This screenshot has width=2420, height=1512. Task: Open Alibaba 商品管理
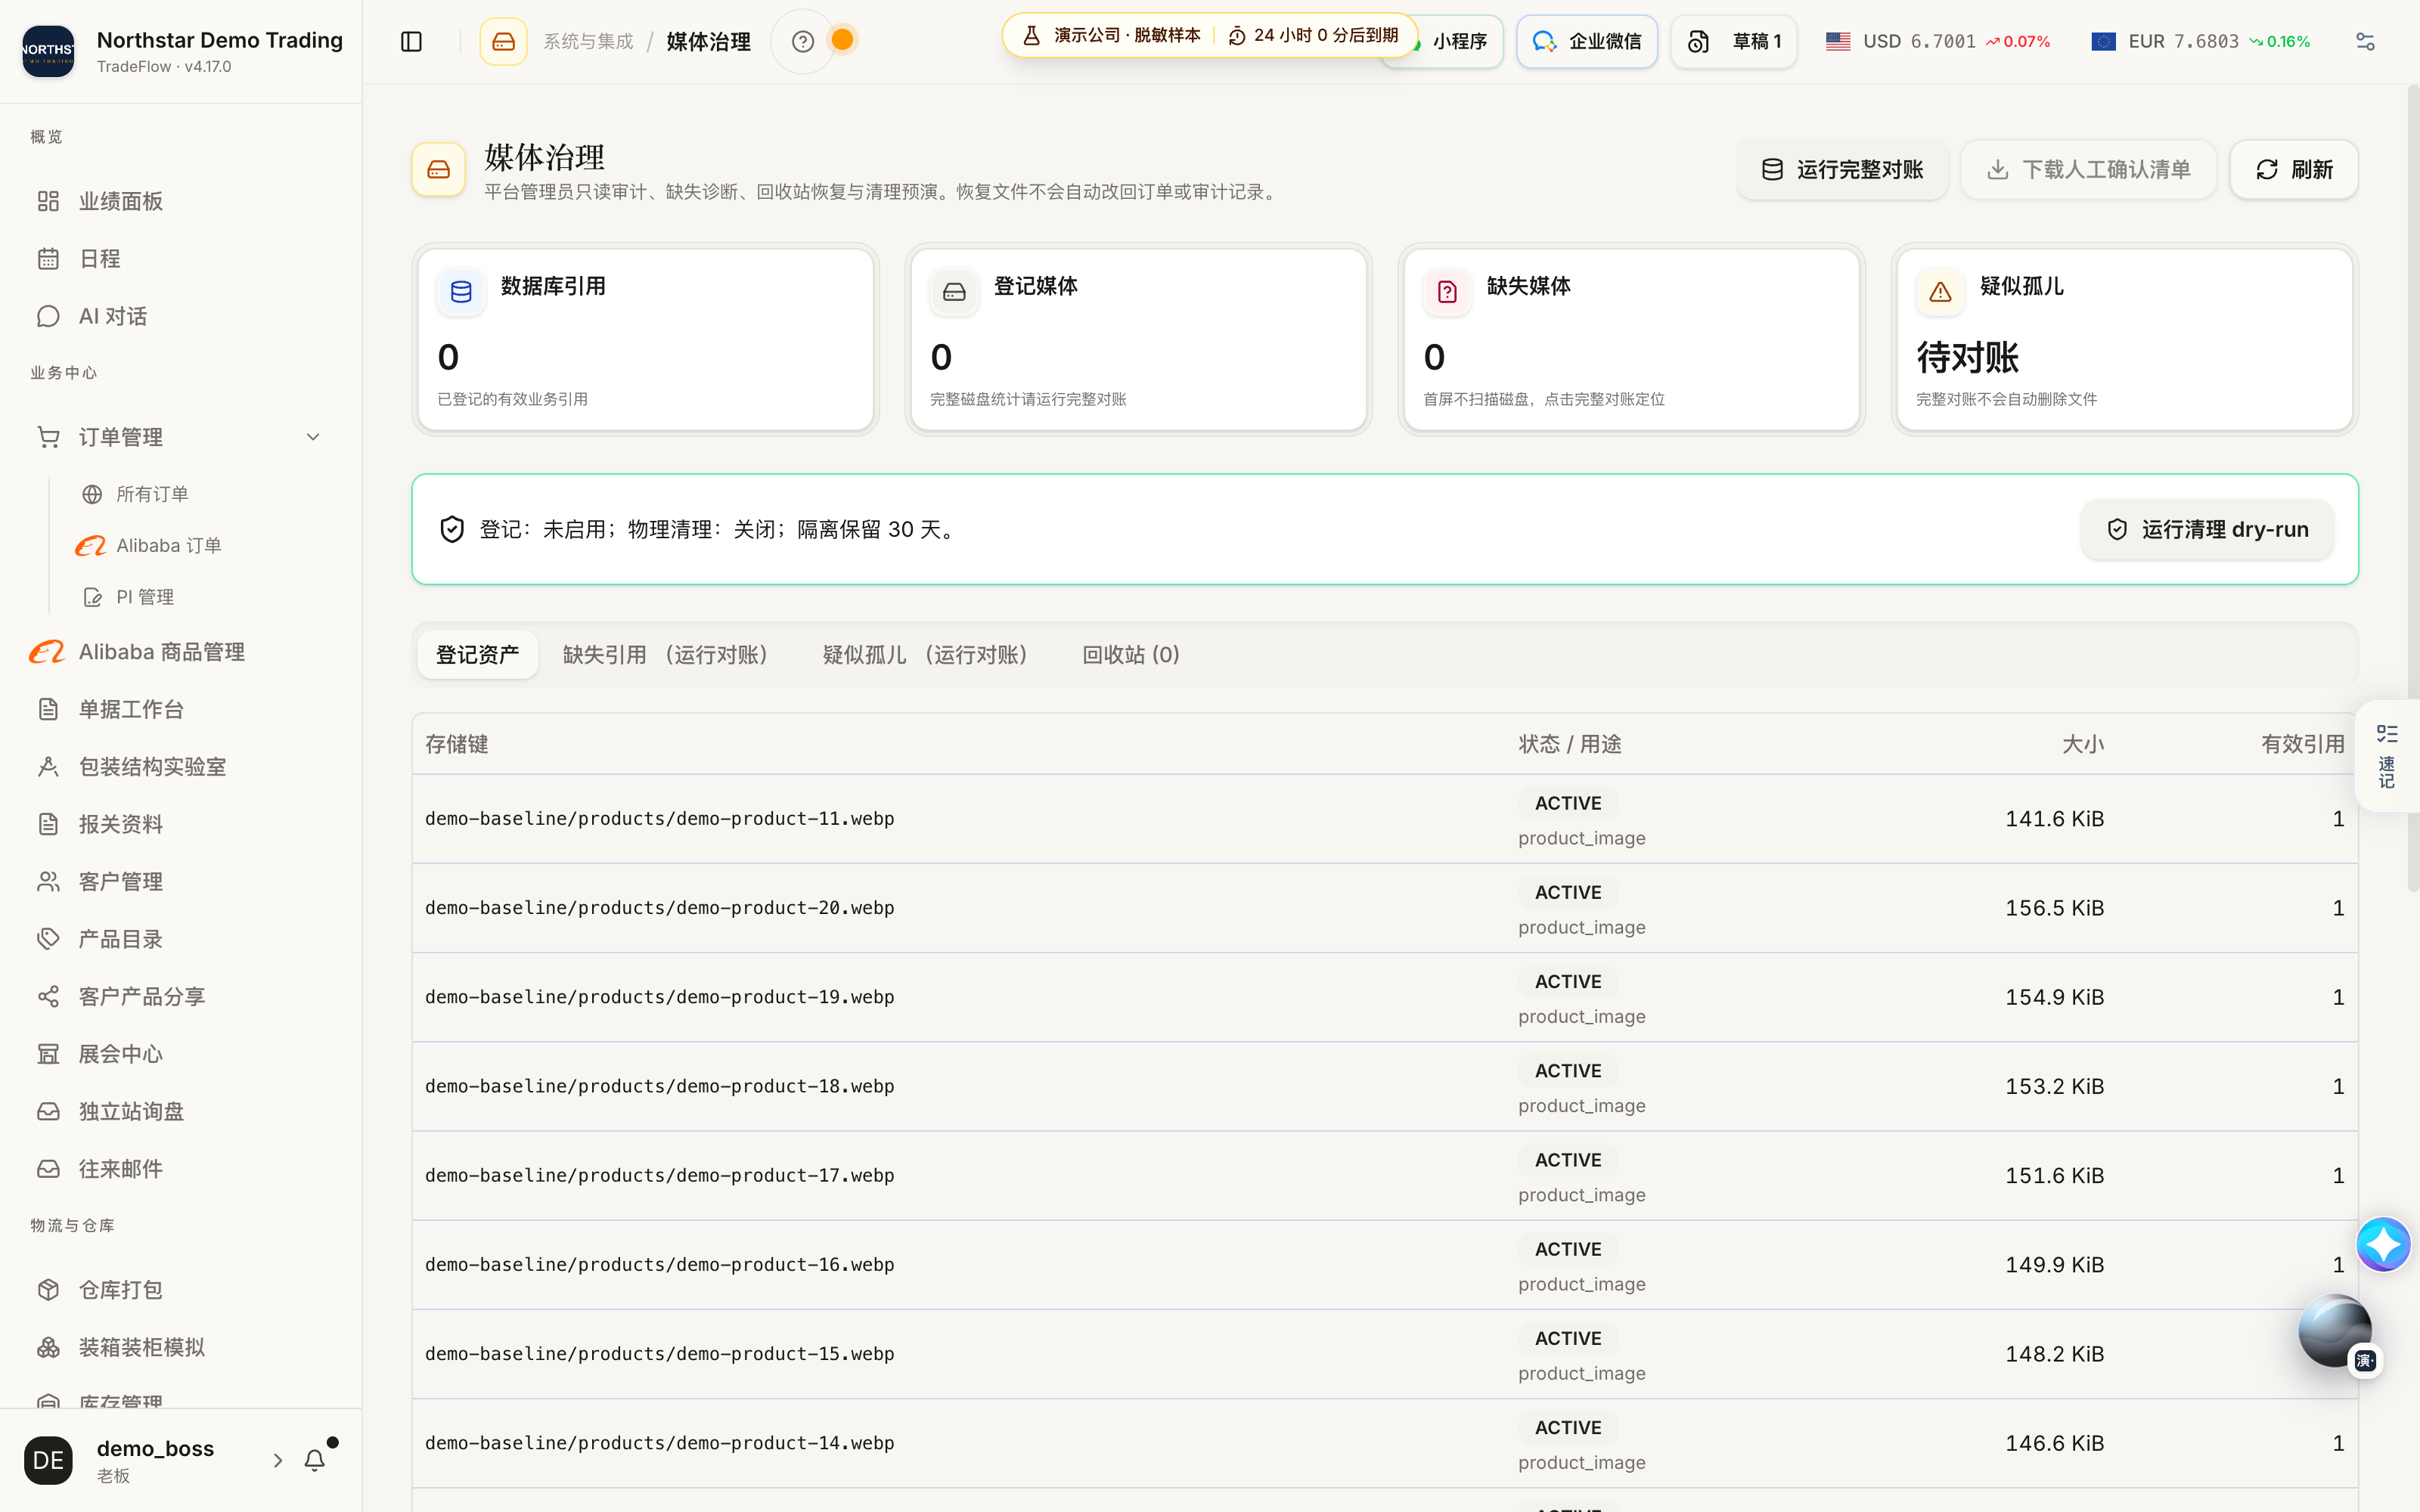(180, 652)
